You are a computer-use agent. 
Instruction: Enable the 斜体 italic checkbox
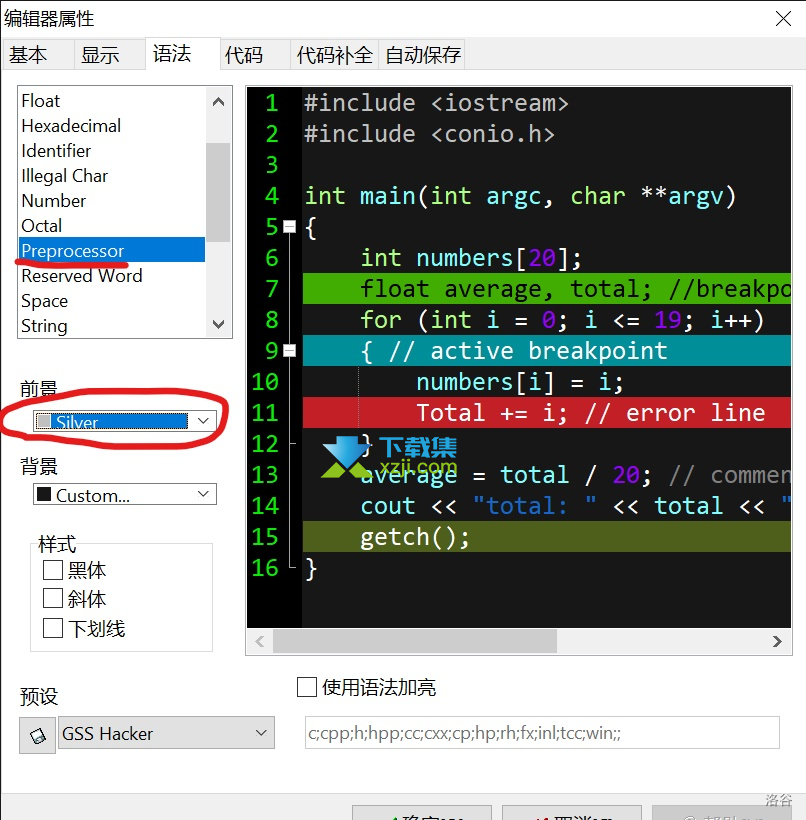[53, 598]
